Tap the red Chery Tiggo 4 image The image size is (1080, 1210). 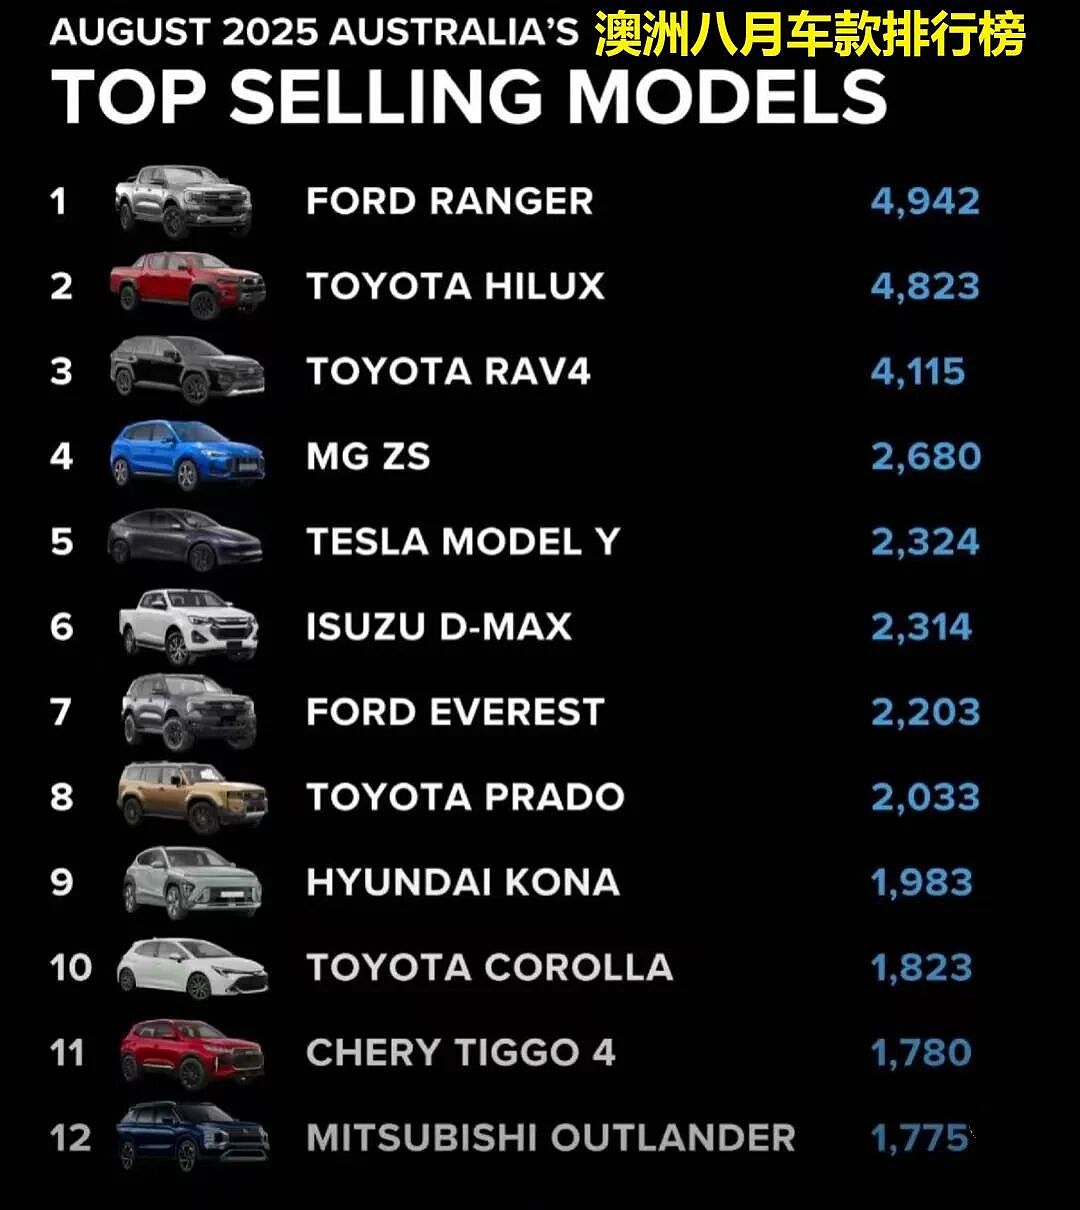(192, 1053)
